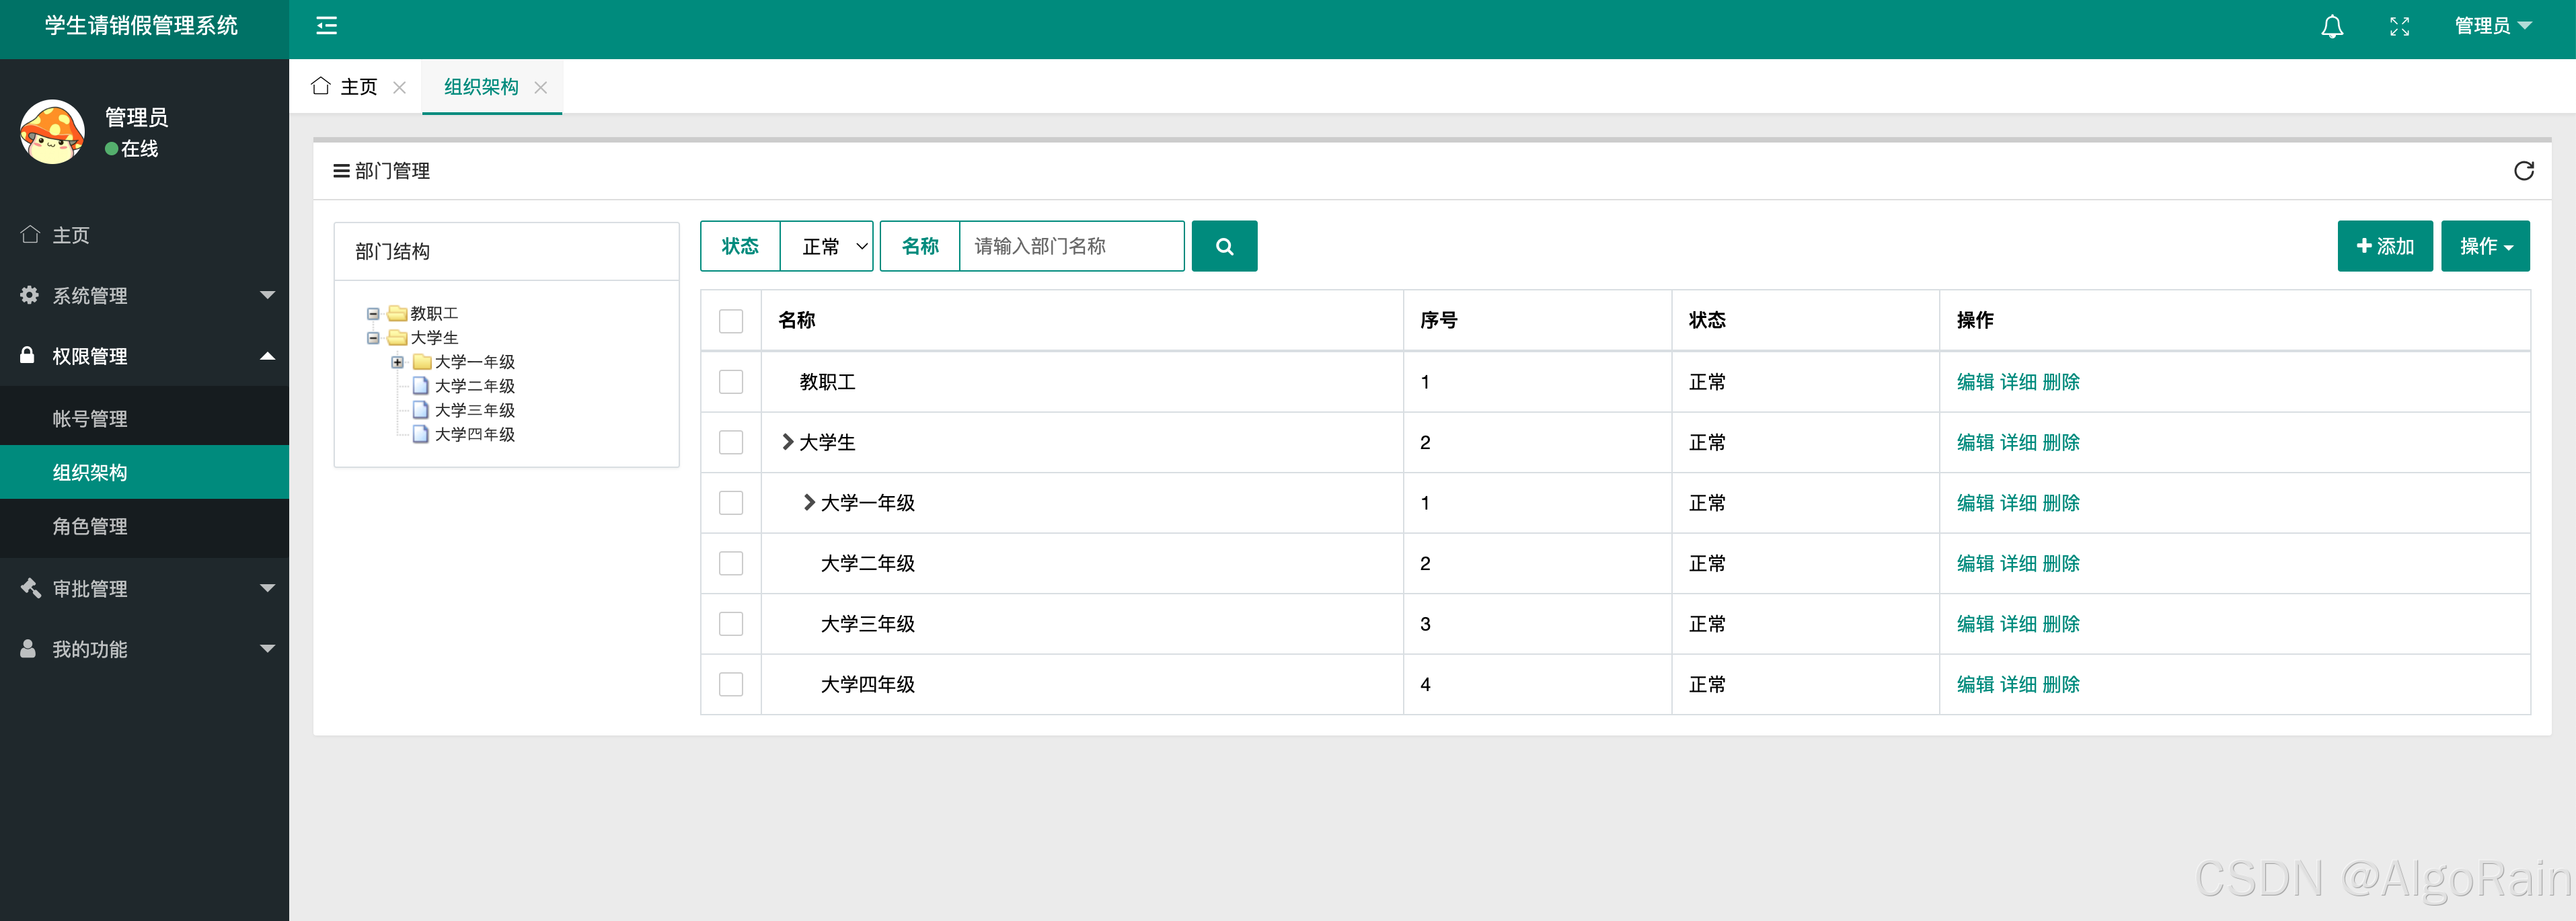Expand the 大学一年级 node in tree
The width and height of the screenshot is (2576, 921).
tap(397, 362)
